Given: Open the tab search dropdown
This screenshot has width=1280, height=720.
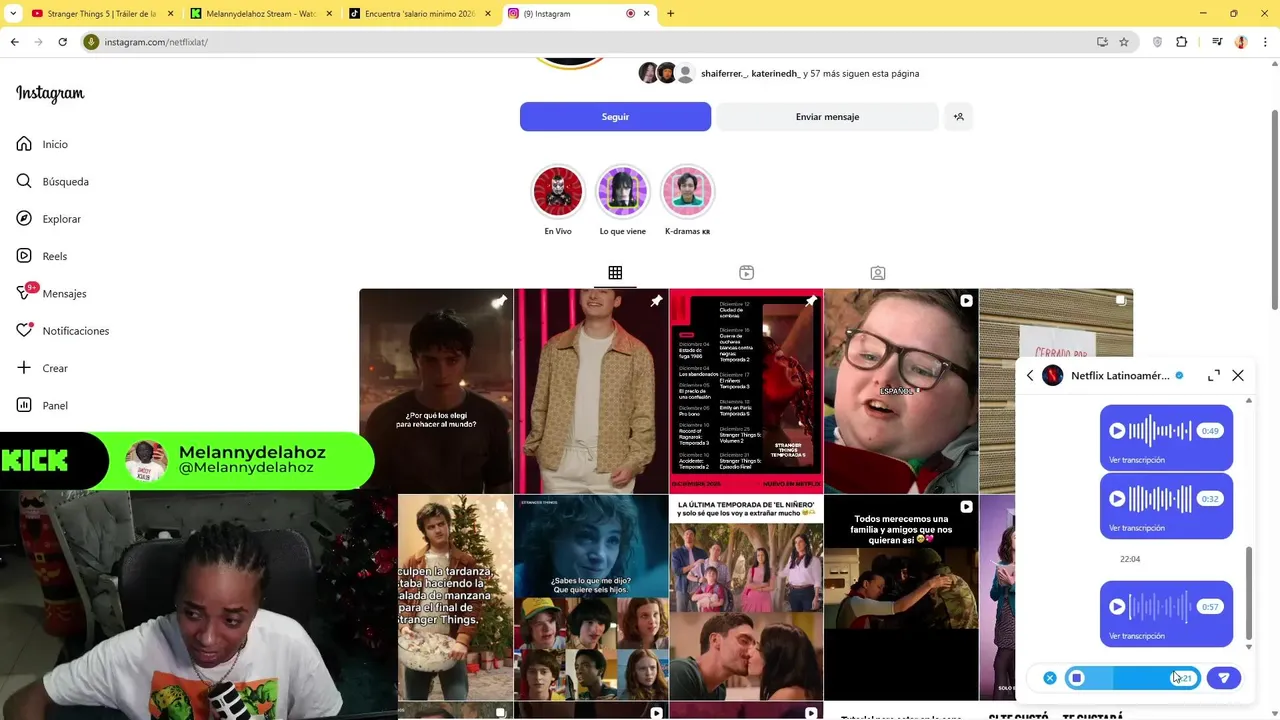Looking at the screenshot, I should [x=12, y=14].
